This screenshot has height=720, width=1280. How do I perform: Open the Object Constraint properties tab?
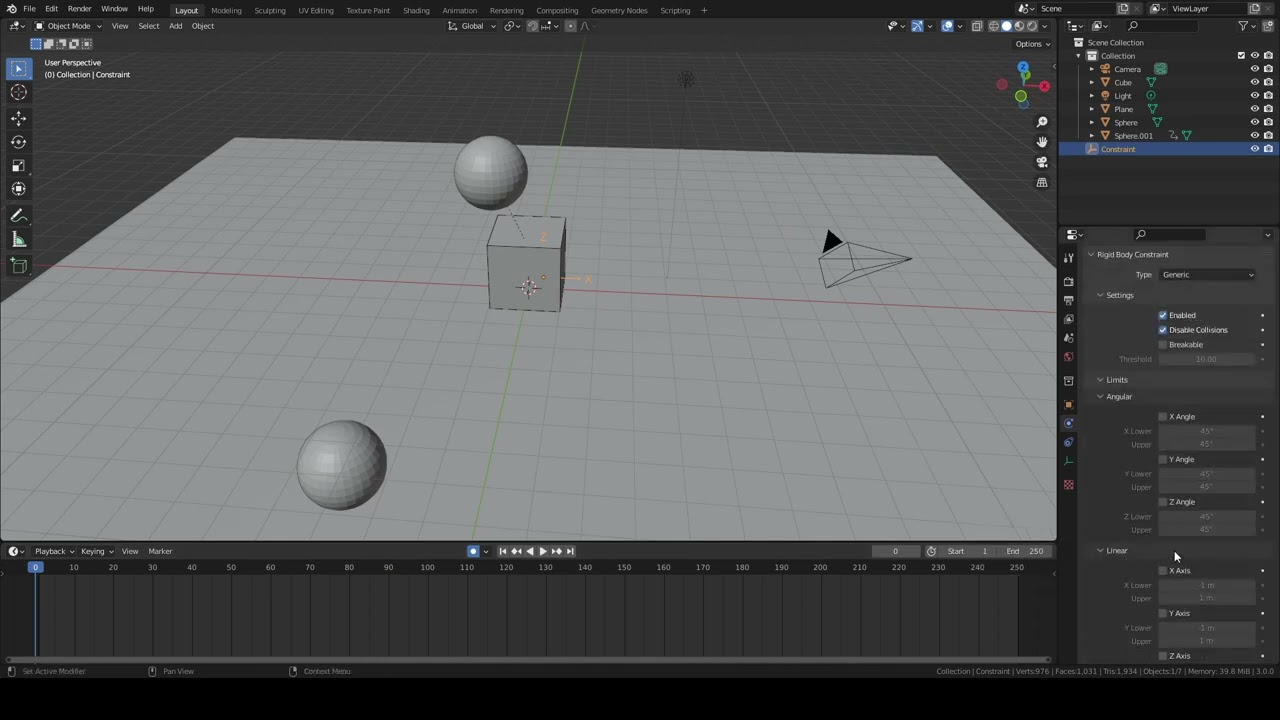[1068, 442]
